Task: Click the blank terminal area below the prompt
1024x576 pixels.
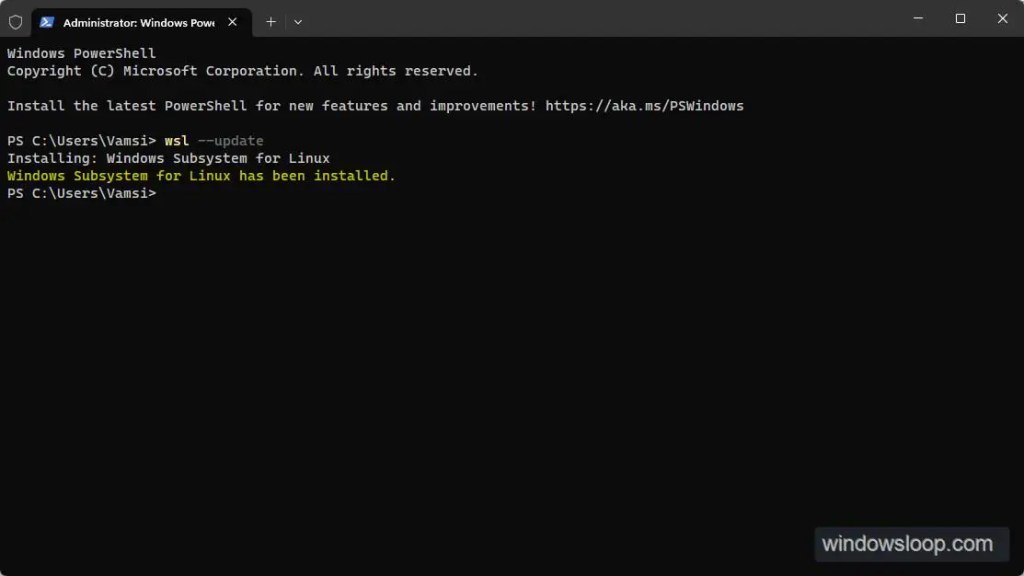Action: coord(500,380)
